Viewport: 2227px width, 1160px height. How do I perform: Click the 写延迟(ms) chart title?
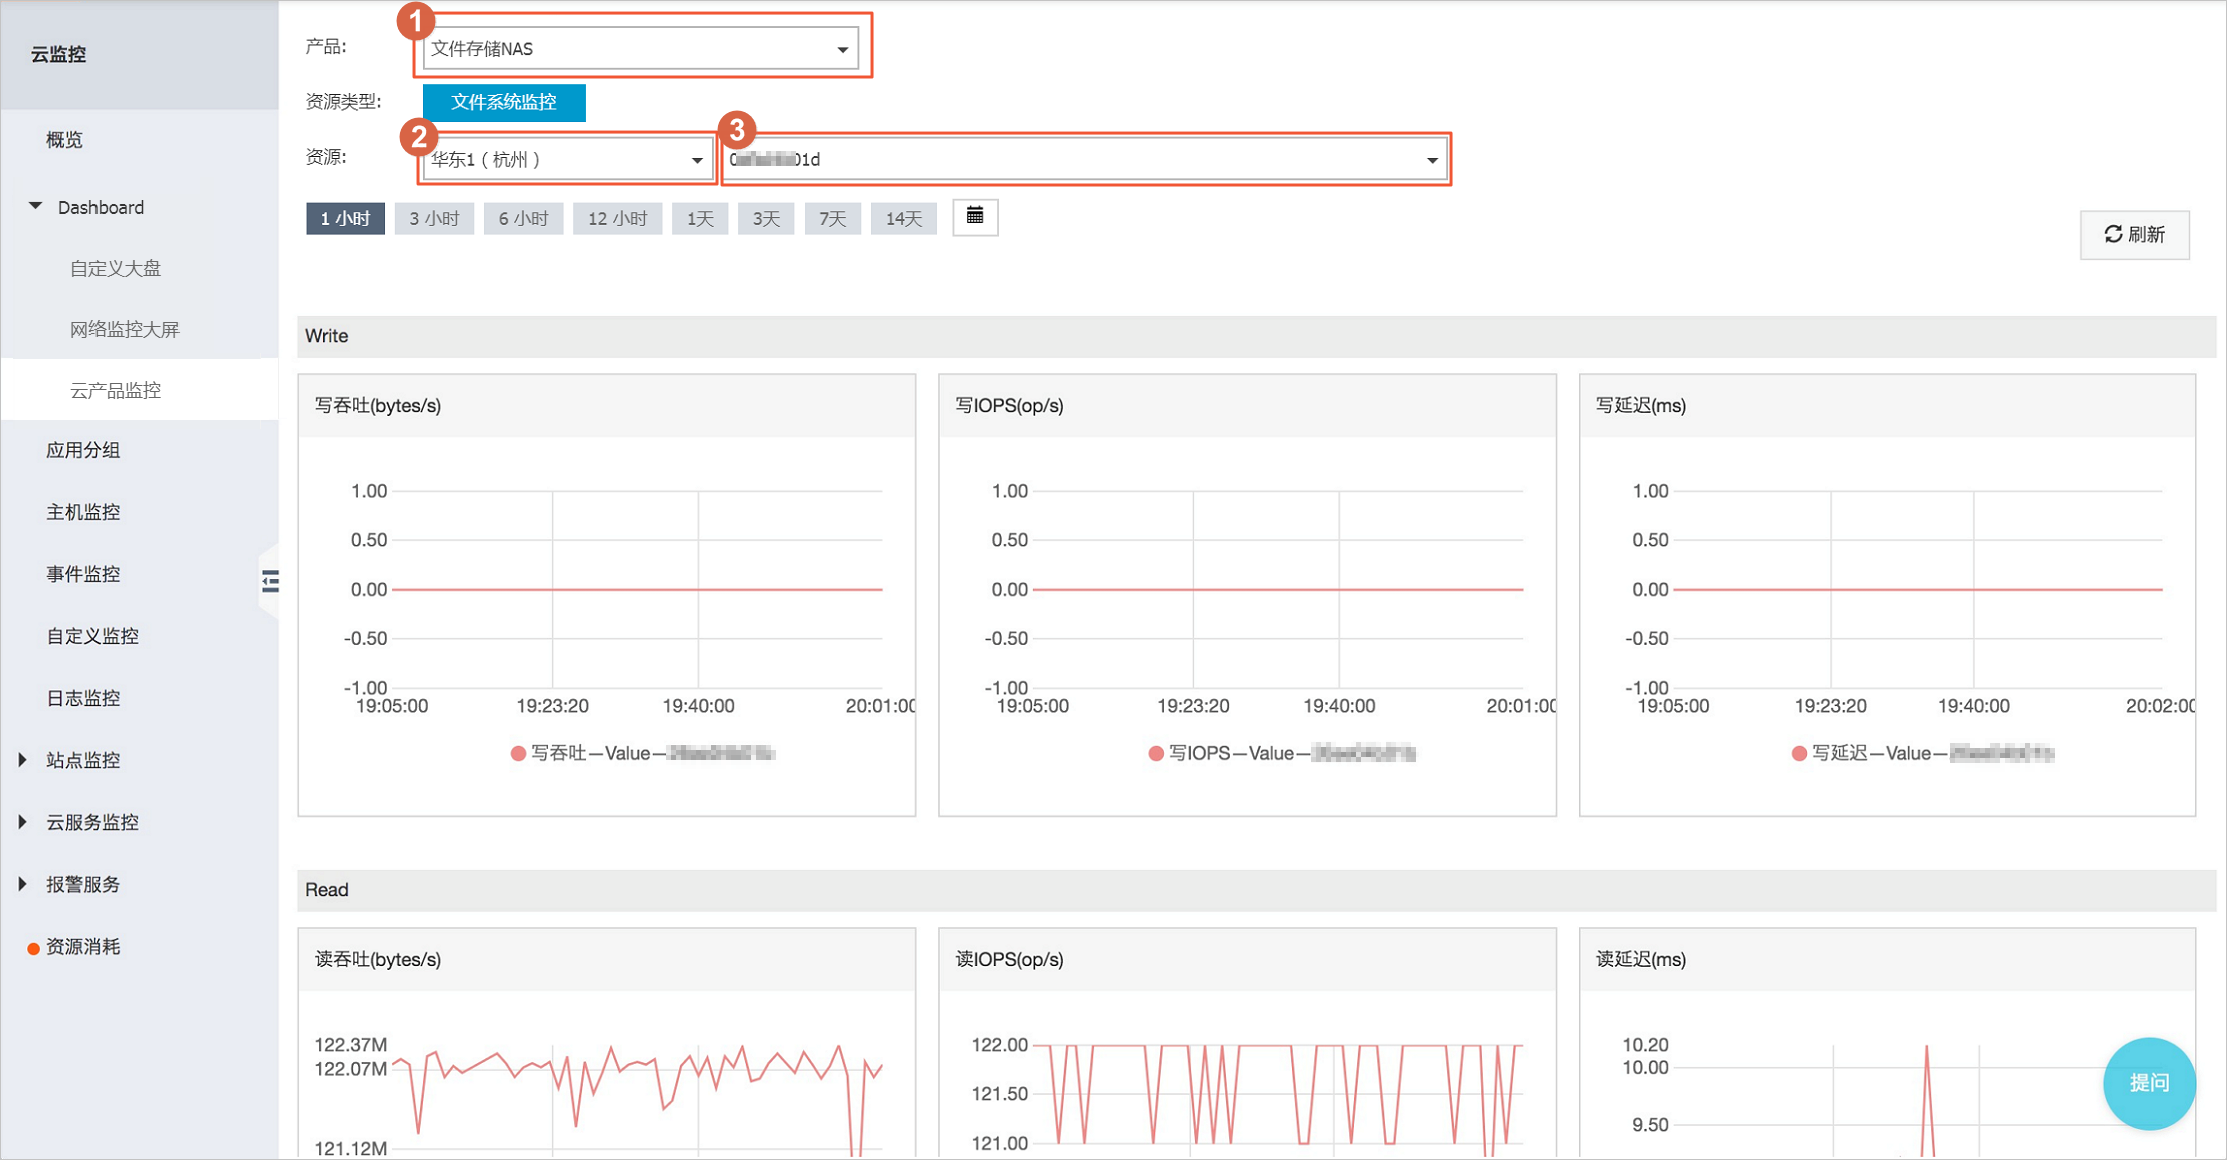pyautogui.click(x=1640, y=405)
